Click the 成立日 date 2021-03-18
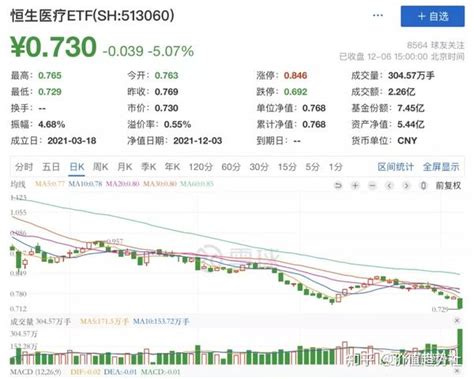The height and width of the screenshot is (379, 474). click(x=72, y=141)
